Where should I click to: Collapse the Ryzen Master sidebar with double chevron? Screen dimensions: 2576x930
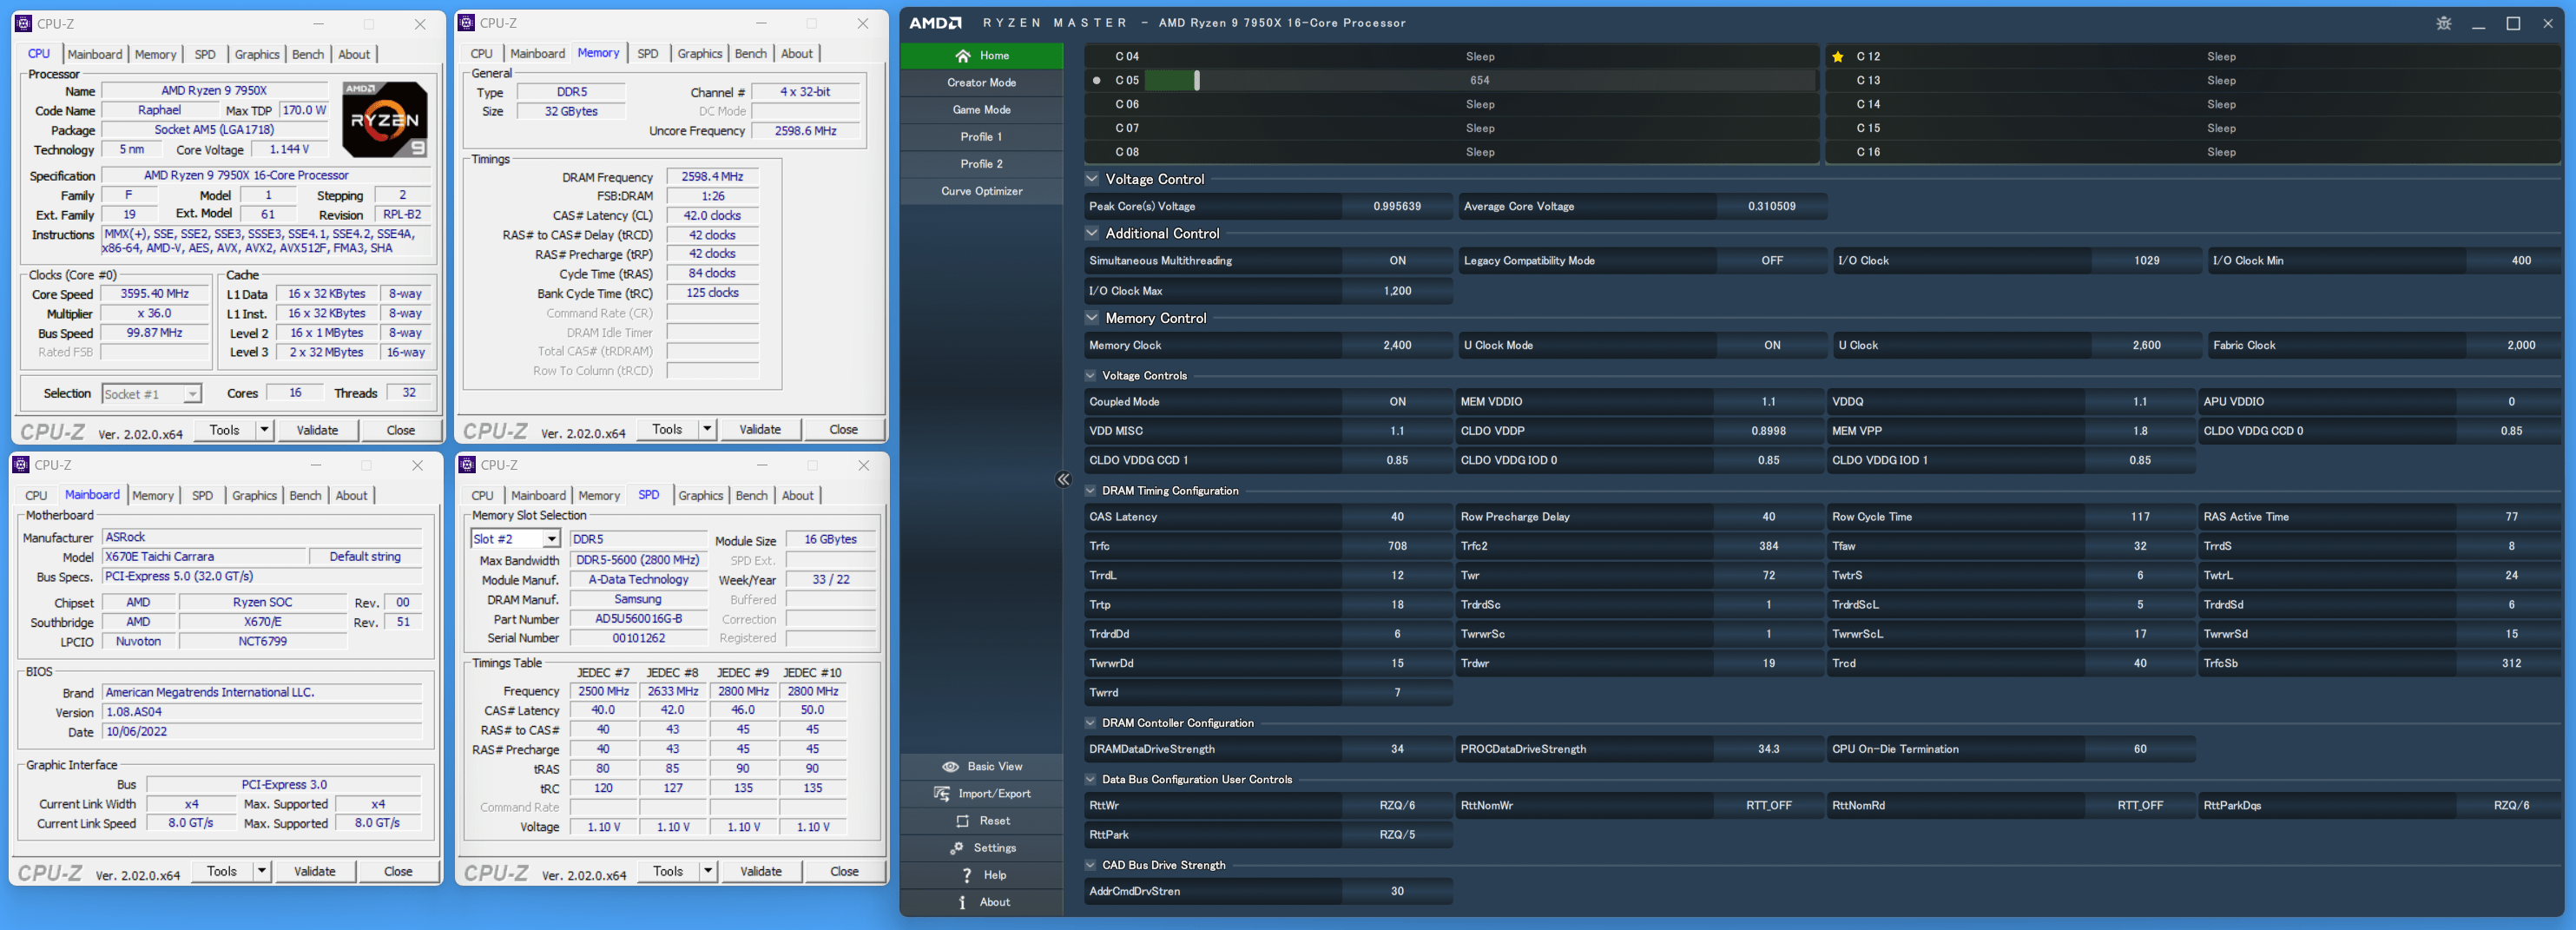(x=1063, y=480)
